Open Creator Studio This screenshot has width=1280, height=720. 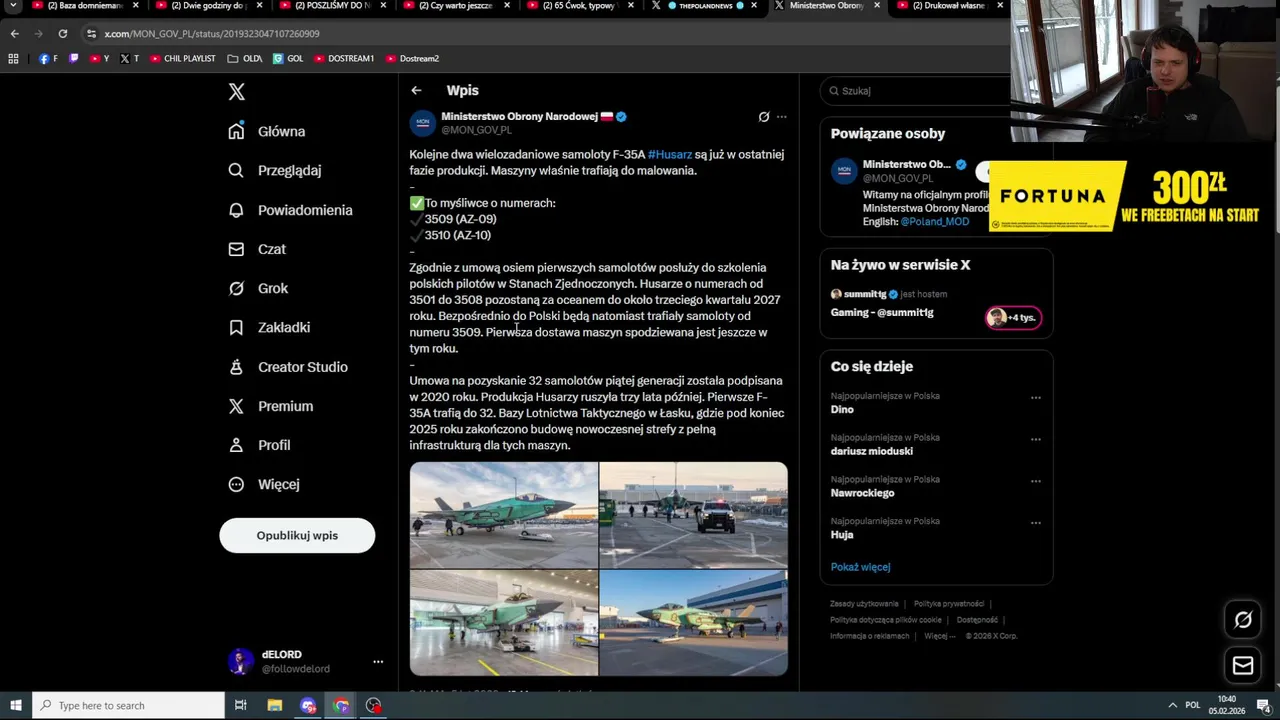287,367
